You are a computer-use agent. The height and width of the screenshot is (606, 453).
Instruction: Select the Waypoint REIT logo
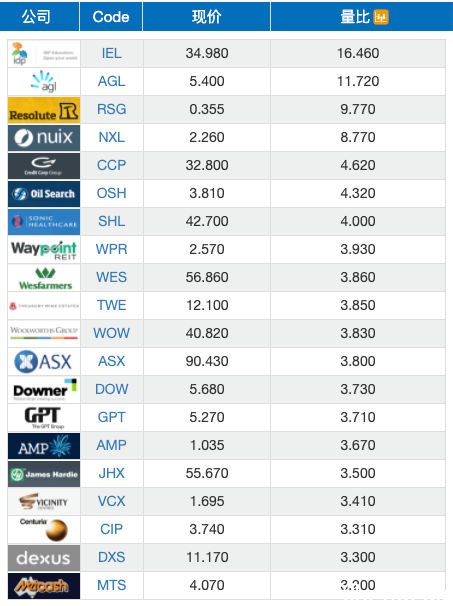coord(44,250)
